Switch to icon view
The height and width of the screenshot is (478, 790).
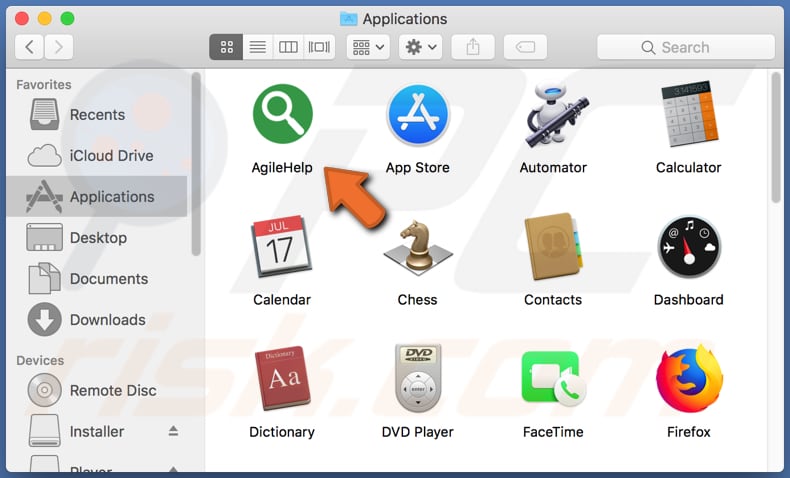(226, 47)
